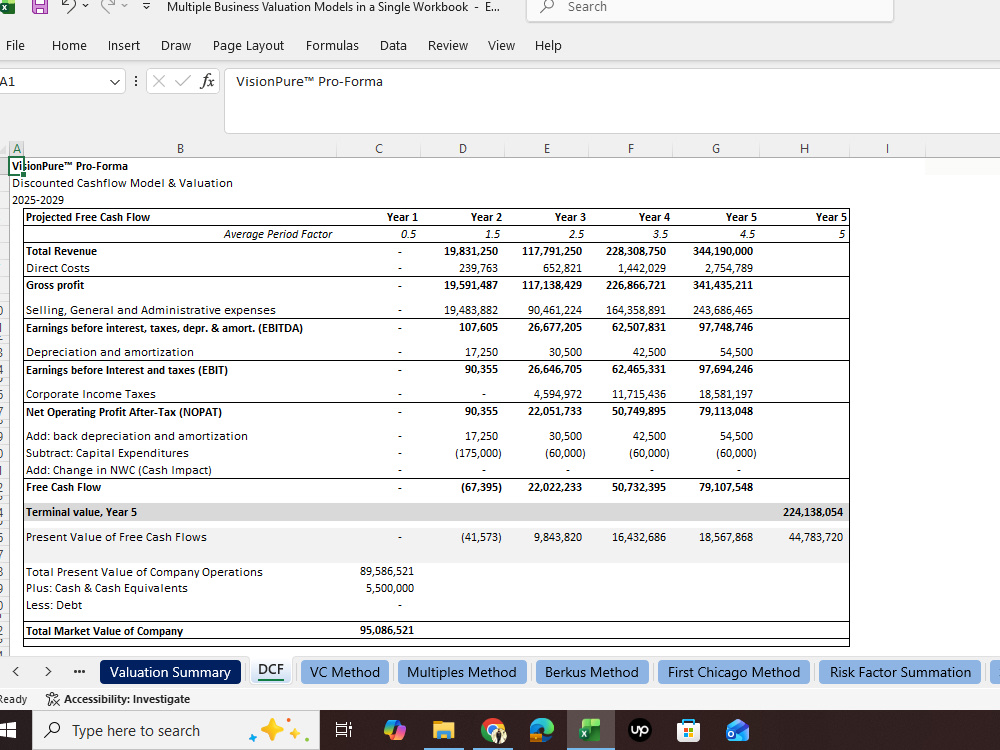Open Copilot from the taskbar
The height and width of the screenshot is (750, 1000).
(394, 730)
